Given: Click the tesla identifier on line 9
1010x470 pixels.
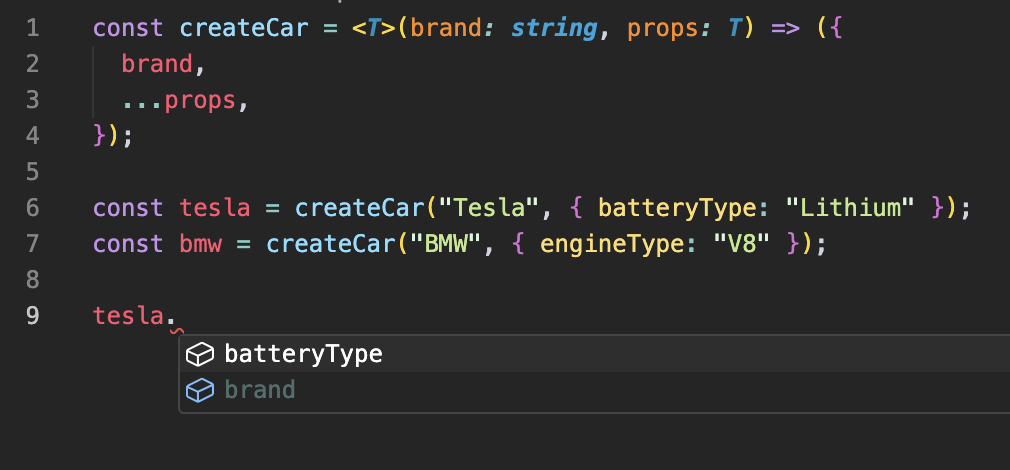Looking at the screenshot, I should (x=129, y=315).
